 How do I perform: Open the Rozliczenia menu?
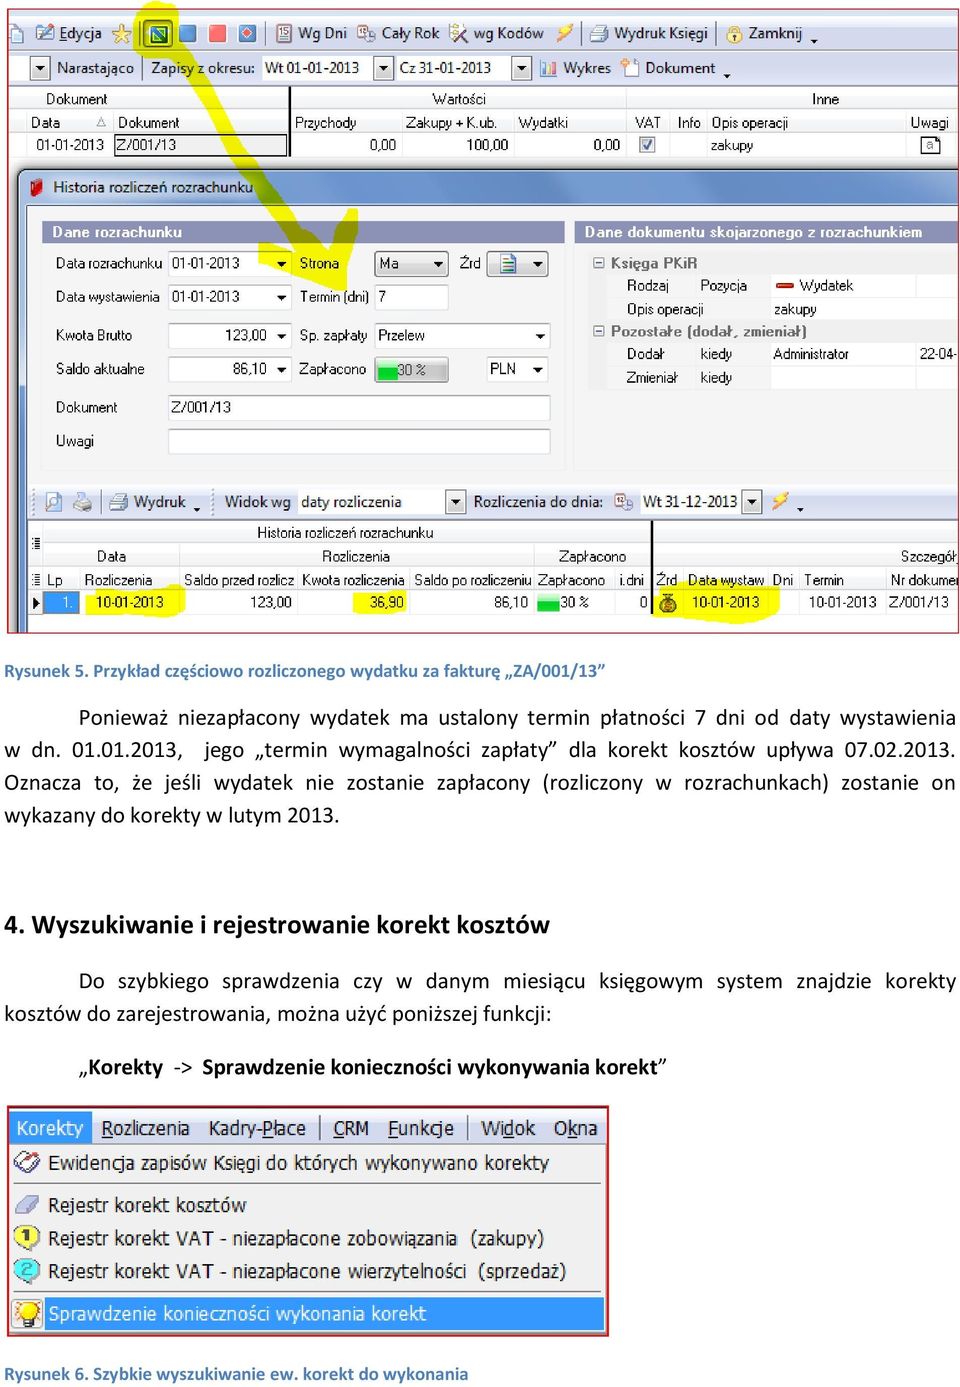(145, 1128)
